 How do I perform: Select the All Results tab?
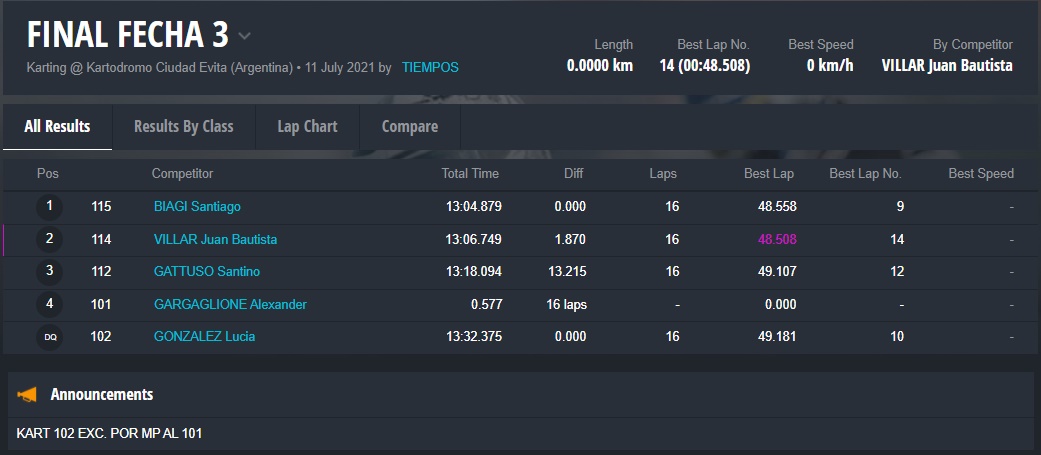[x=57, y=126]
